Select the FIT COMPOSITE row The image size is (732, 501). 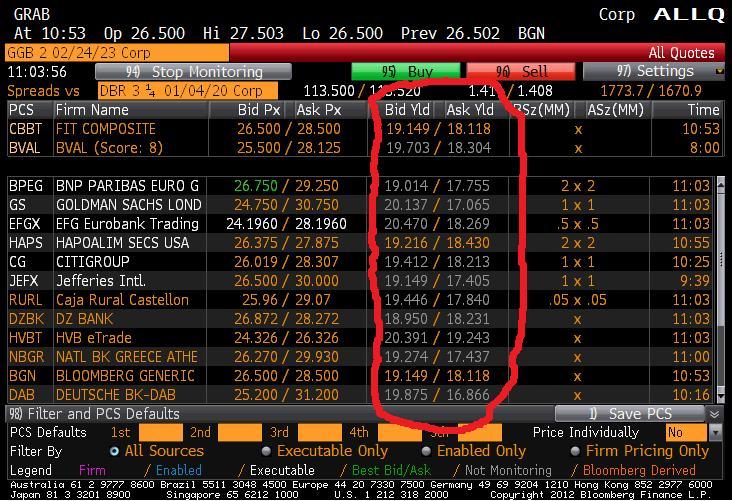[365, 129]
